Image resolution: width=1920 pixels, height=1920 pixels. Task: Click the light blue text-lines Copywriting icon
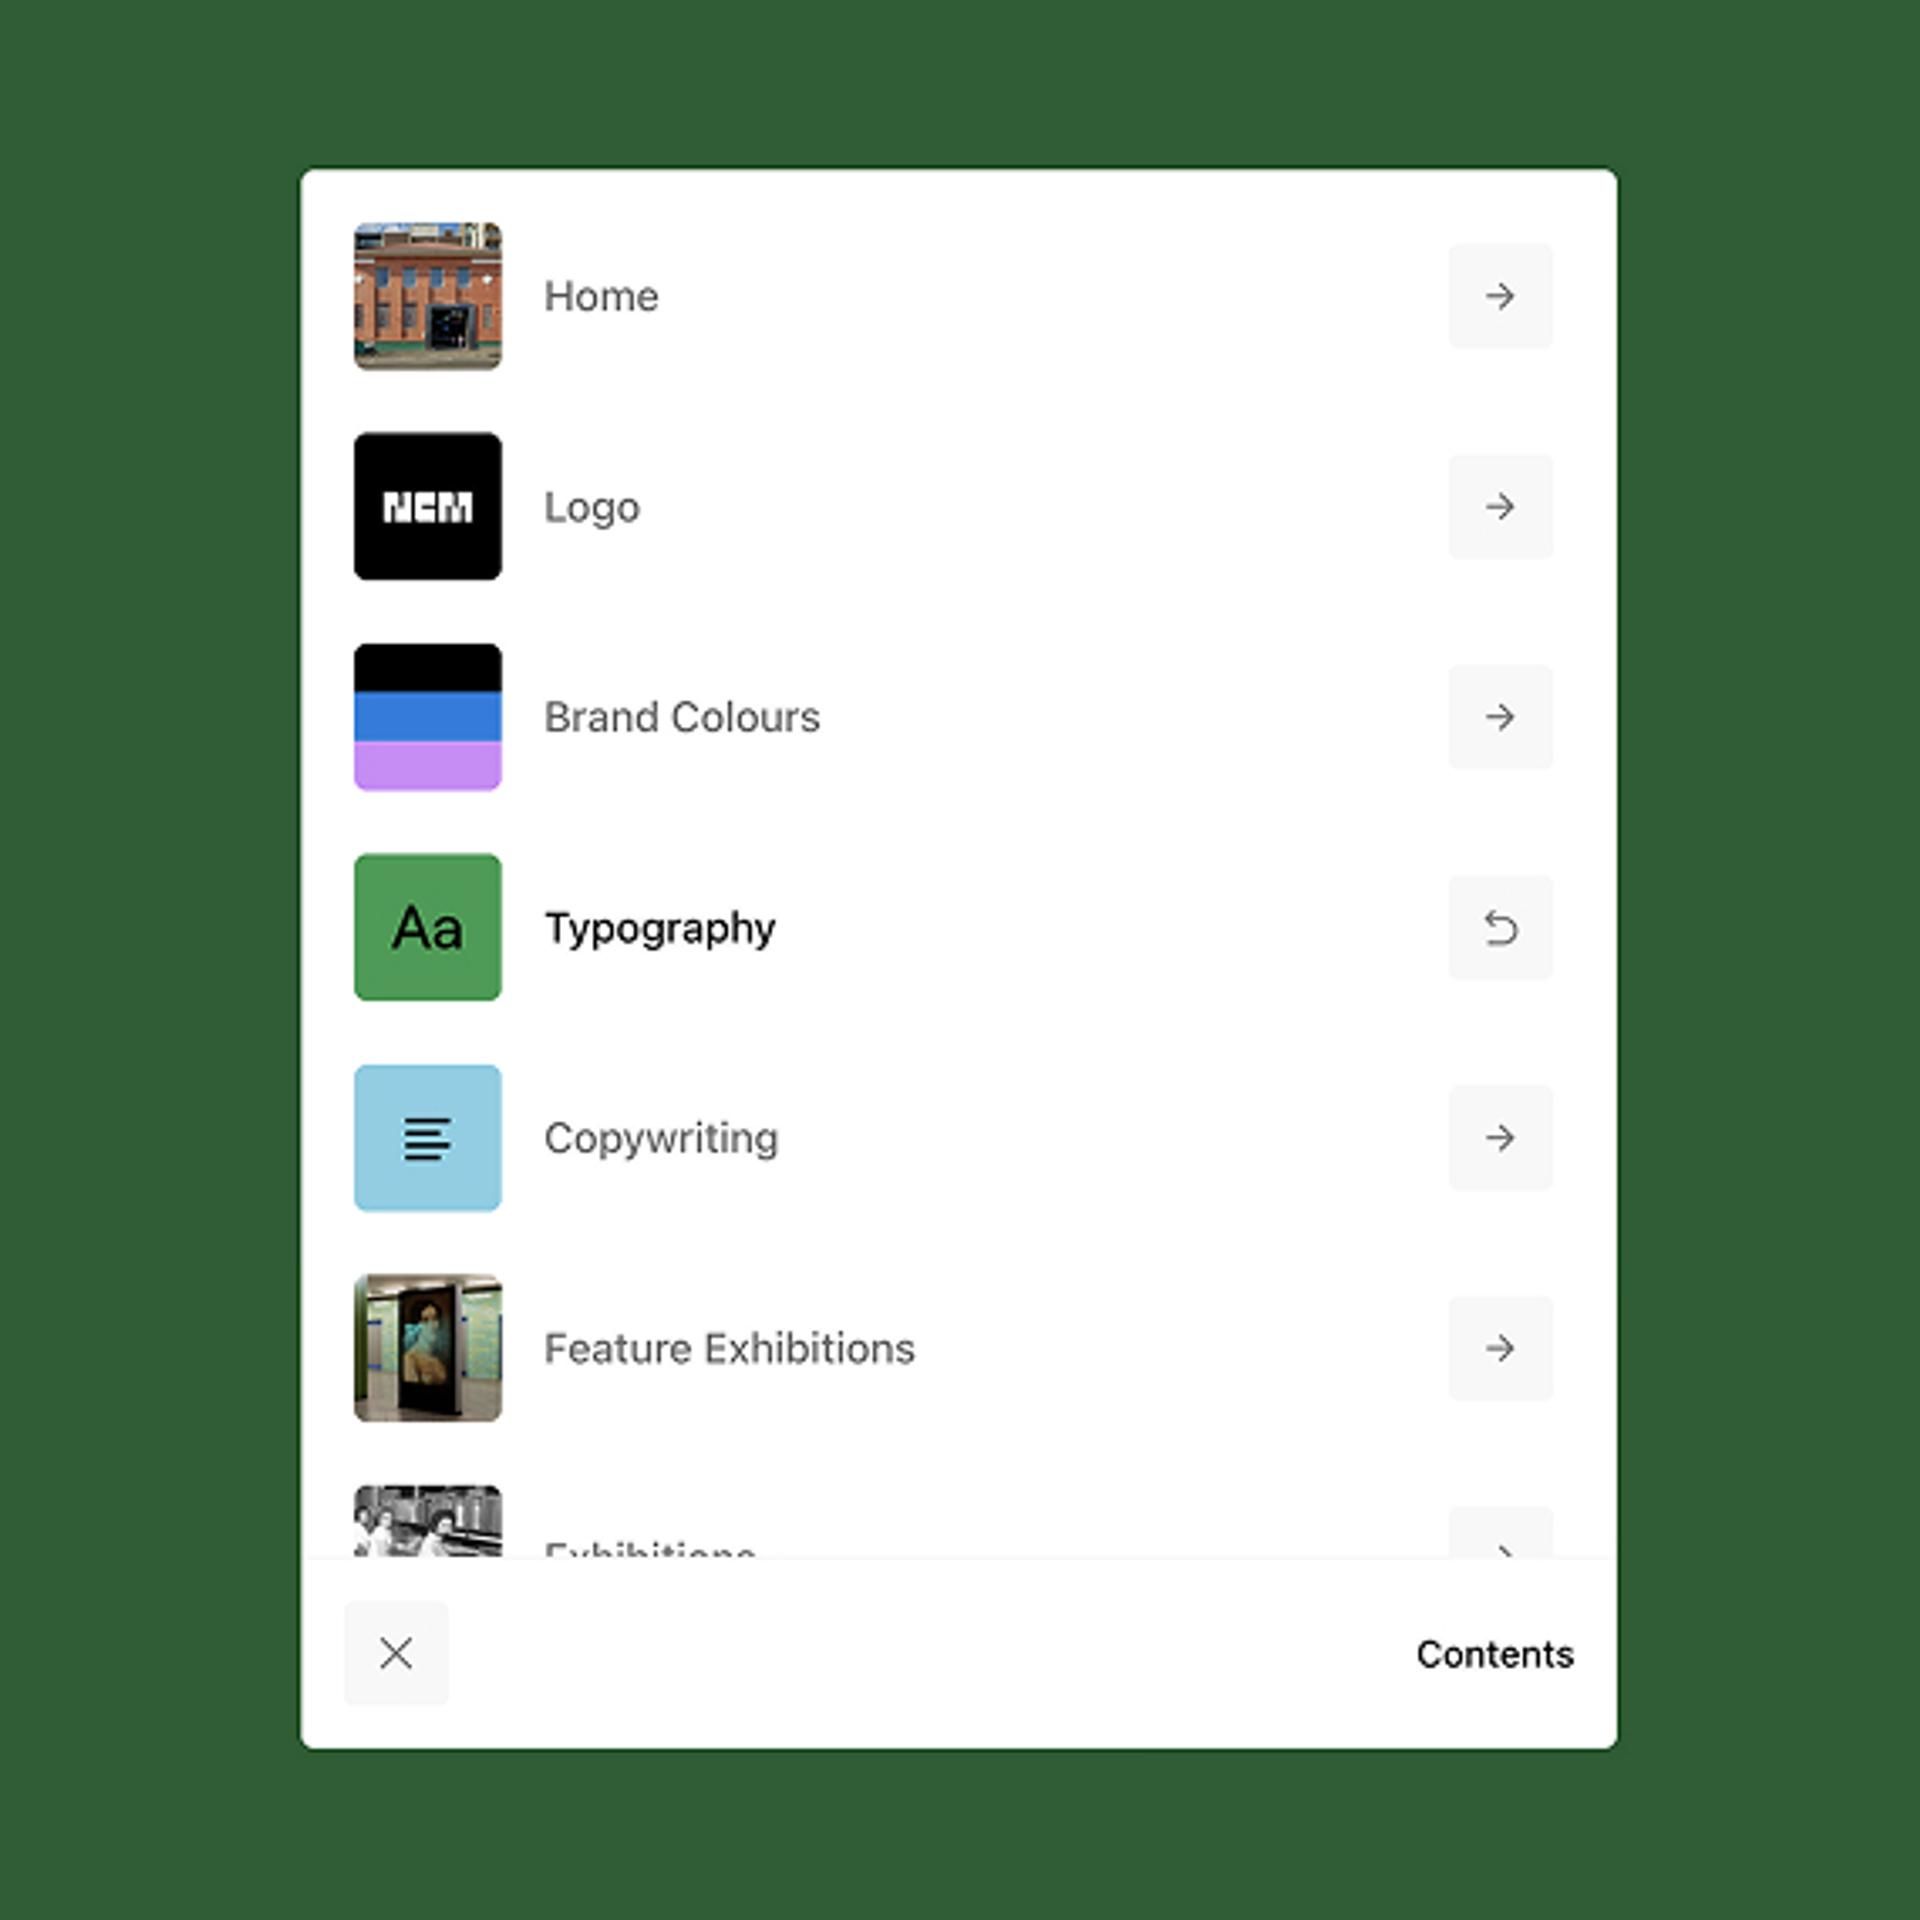428,1138
